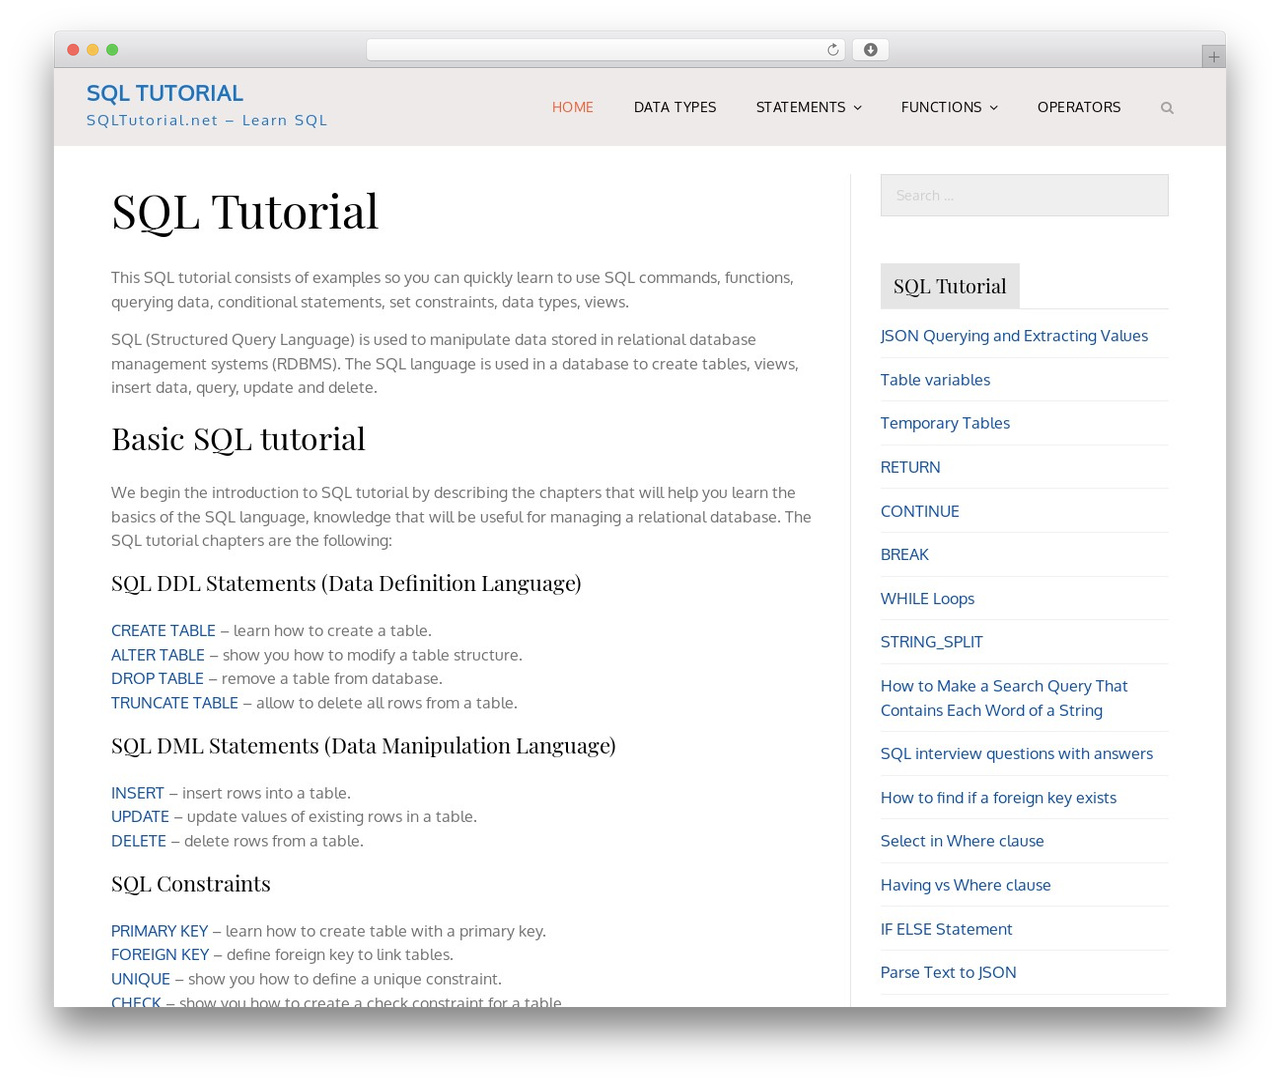The height and width of the screenshot is (1084, 1280).
Task: Focus the sidebar Search field
Action: click(x=1024, y=195)
